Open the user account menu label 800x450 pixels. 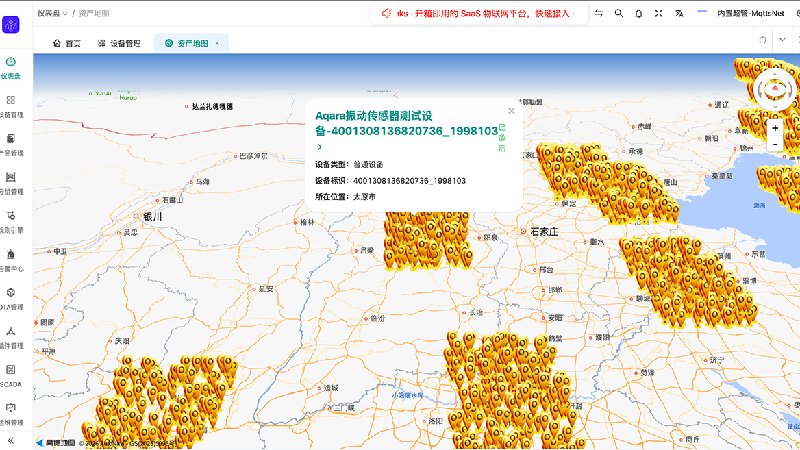pos(751,13)
